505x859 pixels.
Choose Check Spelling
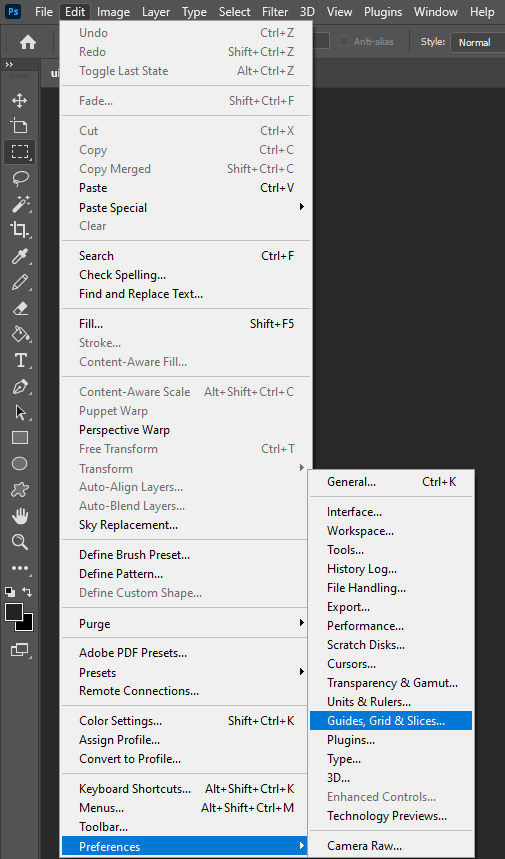pos(186,275)
